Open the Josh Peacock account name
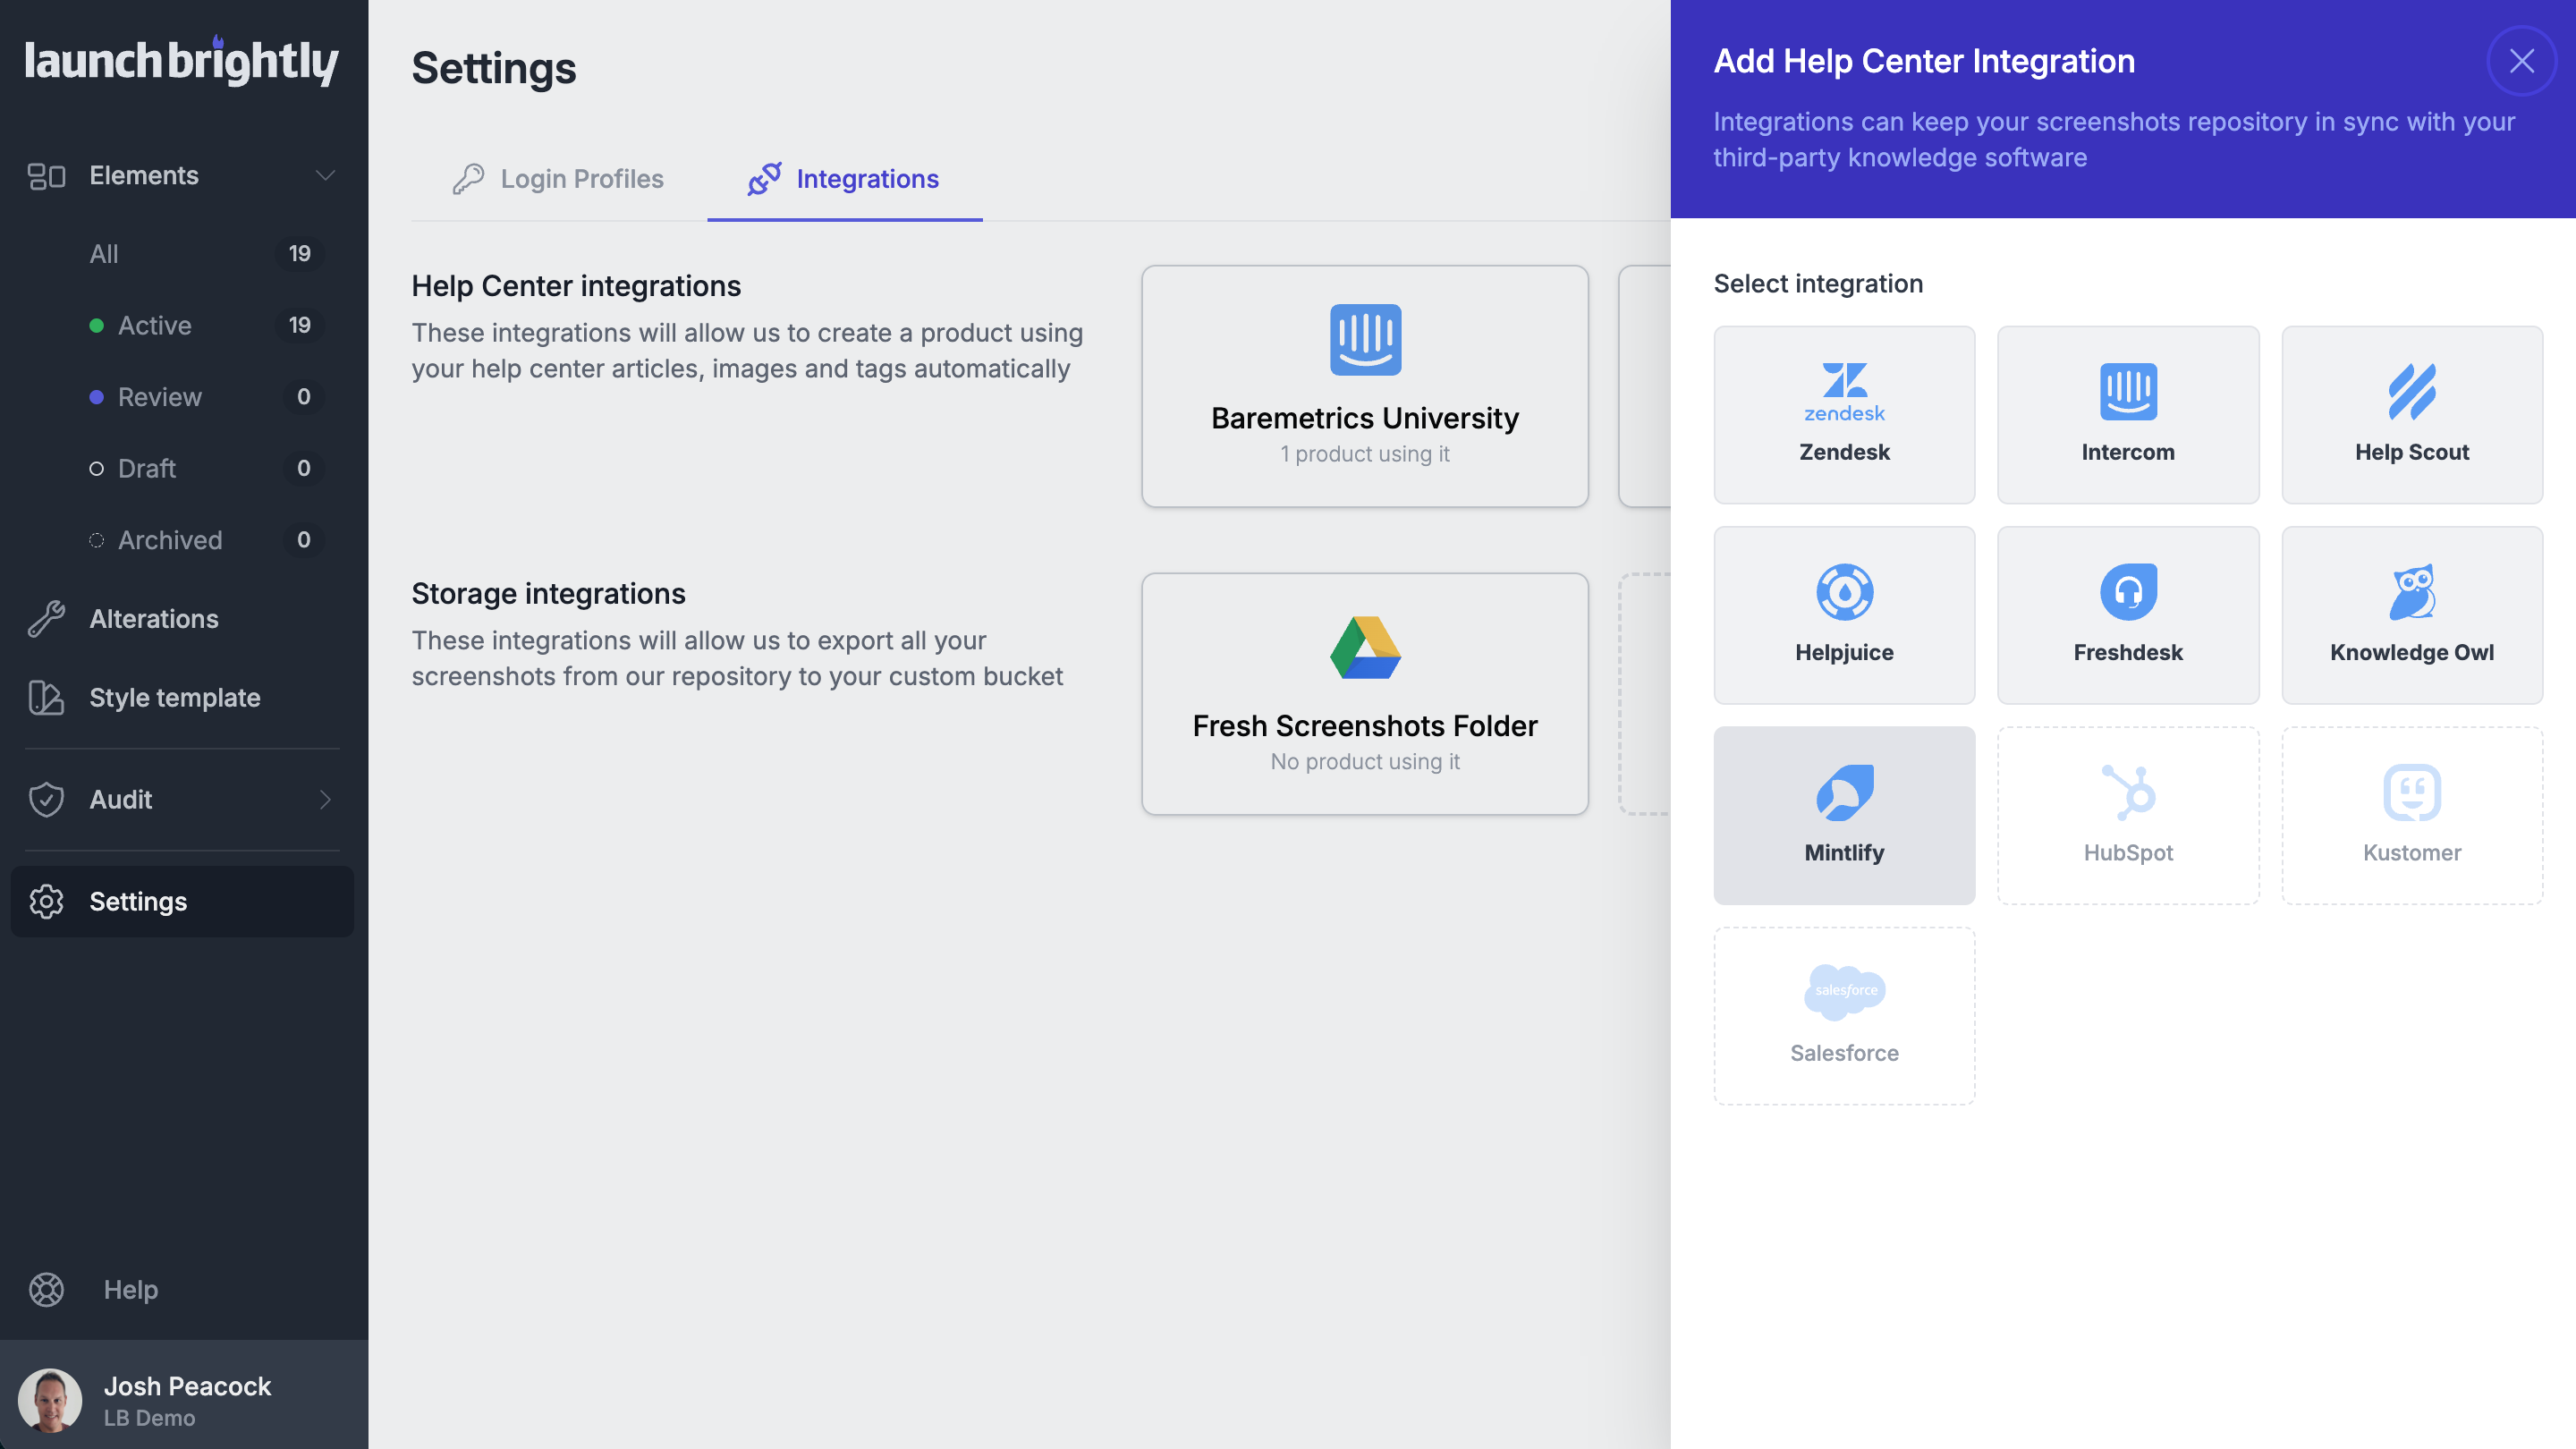The width and height of the screenshot is (2576, 1449). (x=187, y=1387)
